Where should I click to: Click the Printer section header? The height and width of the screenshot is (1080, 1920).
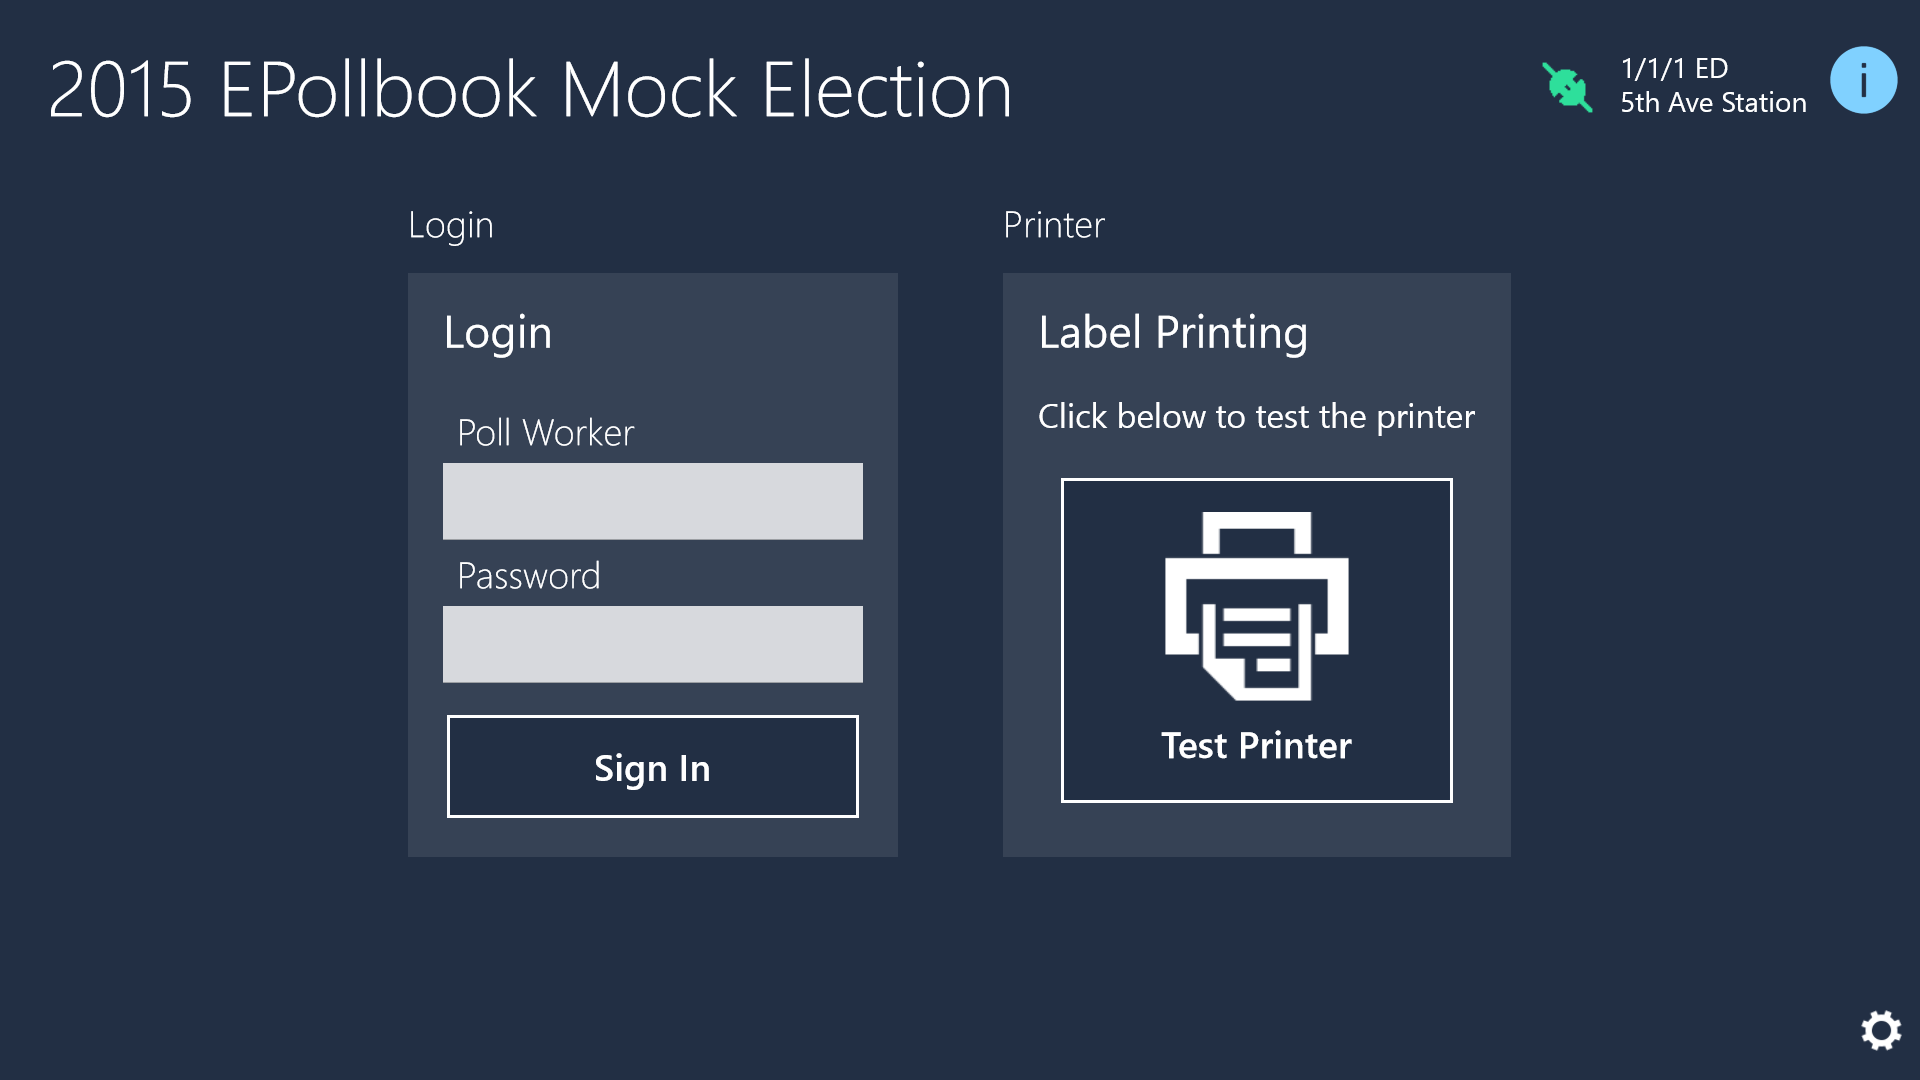[x=1054, y=225]
